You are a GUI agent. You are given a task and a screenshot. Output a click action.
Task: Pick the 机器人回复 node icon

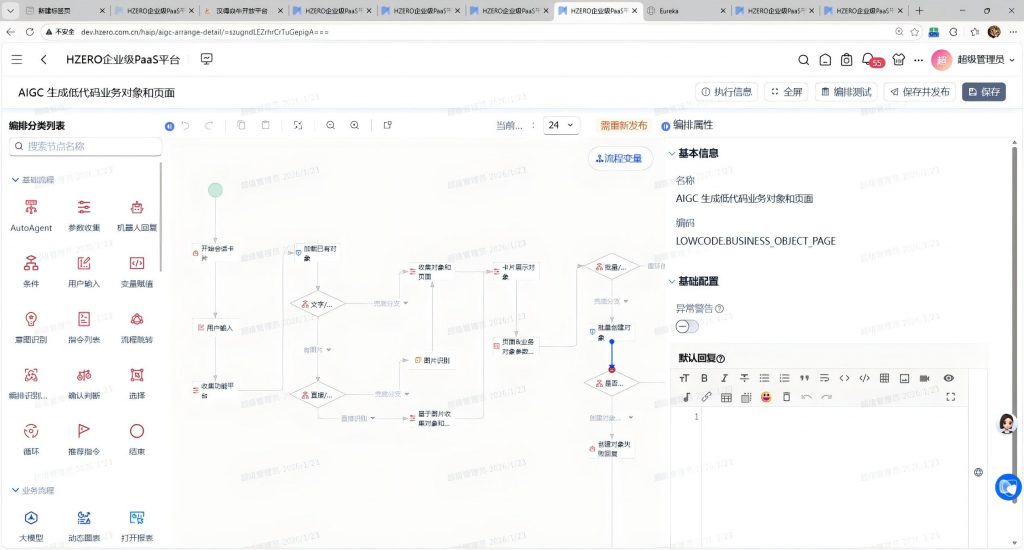pyautogui.click(x=137, y=207)
